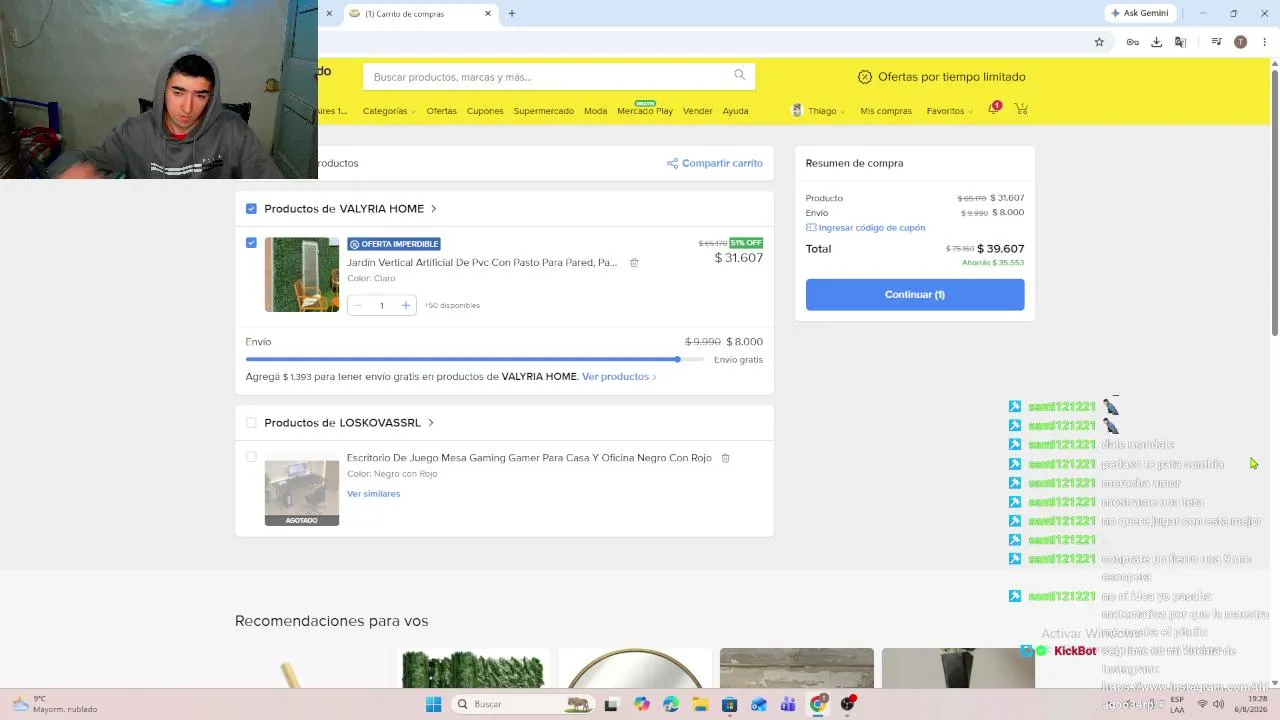Toggle the Escritorio De Juego item checkbox
Image resolution: width=1280 pixels, height=720 pixels.
pyautogui.click(x=251, y=457)
